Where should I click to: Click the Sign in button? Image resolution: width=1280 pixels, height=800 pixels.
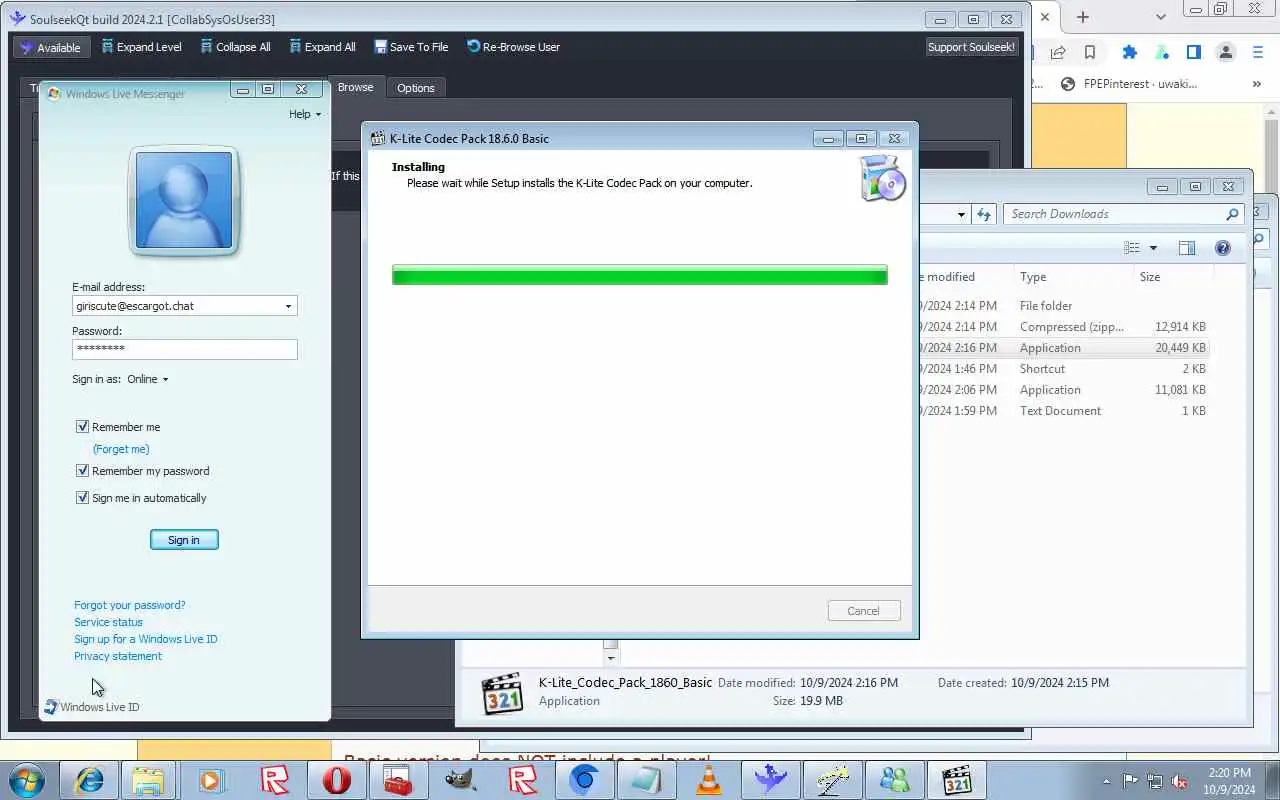point(184,540)
